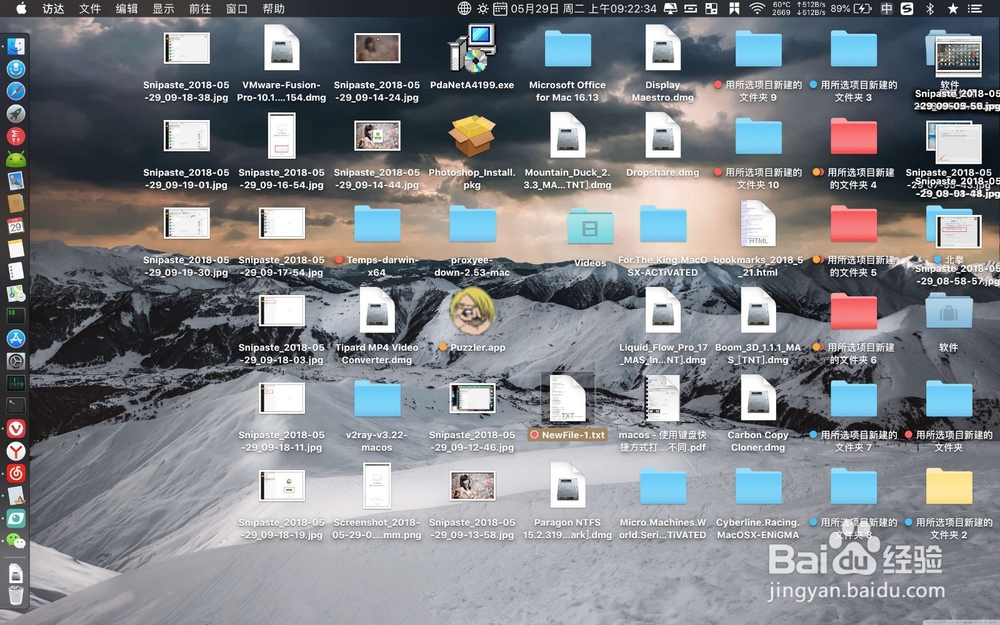Open the 前往 menu
This screenshot has width=1000, height=625.
198,10
